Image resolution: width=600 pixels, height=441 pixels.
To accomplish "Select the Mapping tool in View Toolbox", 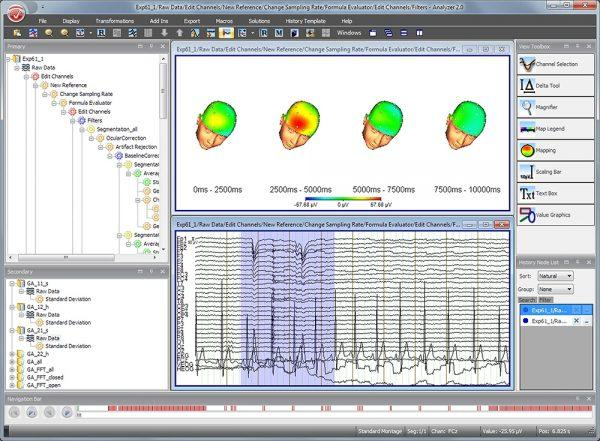I will coord(555,150).
